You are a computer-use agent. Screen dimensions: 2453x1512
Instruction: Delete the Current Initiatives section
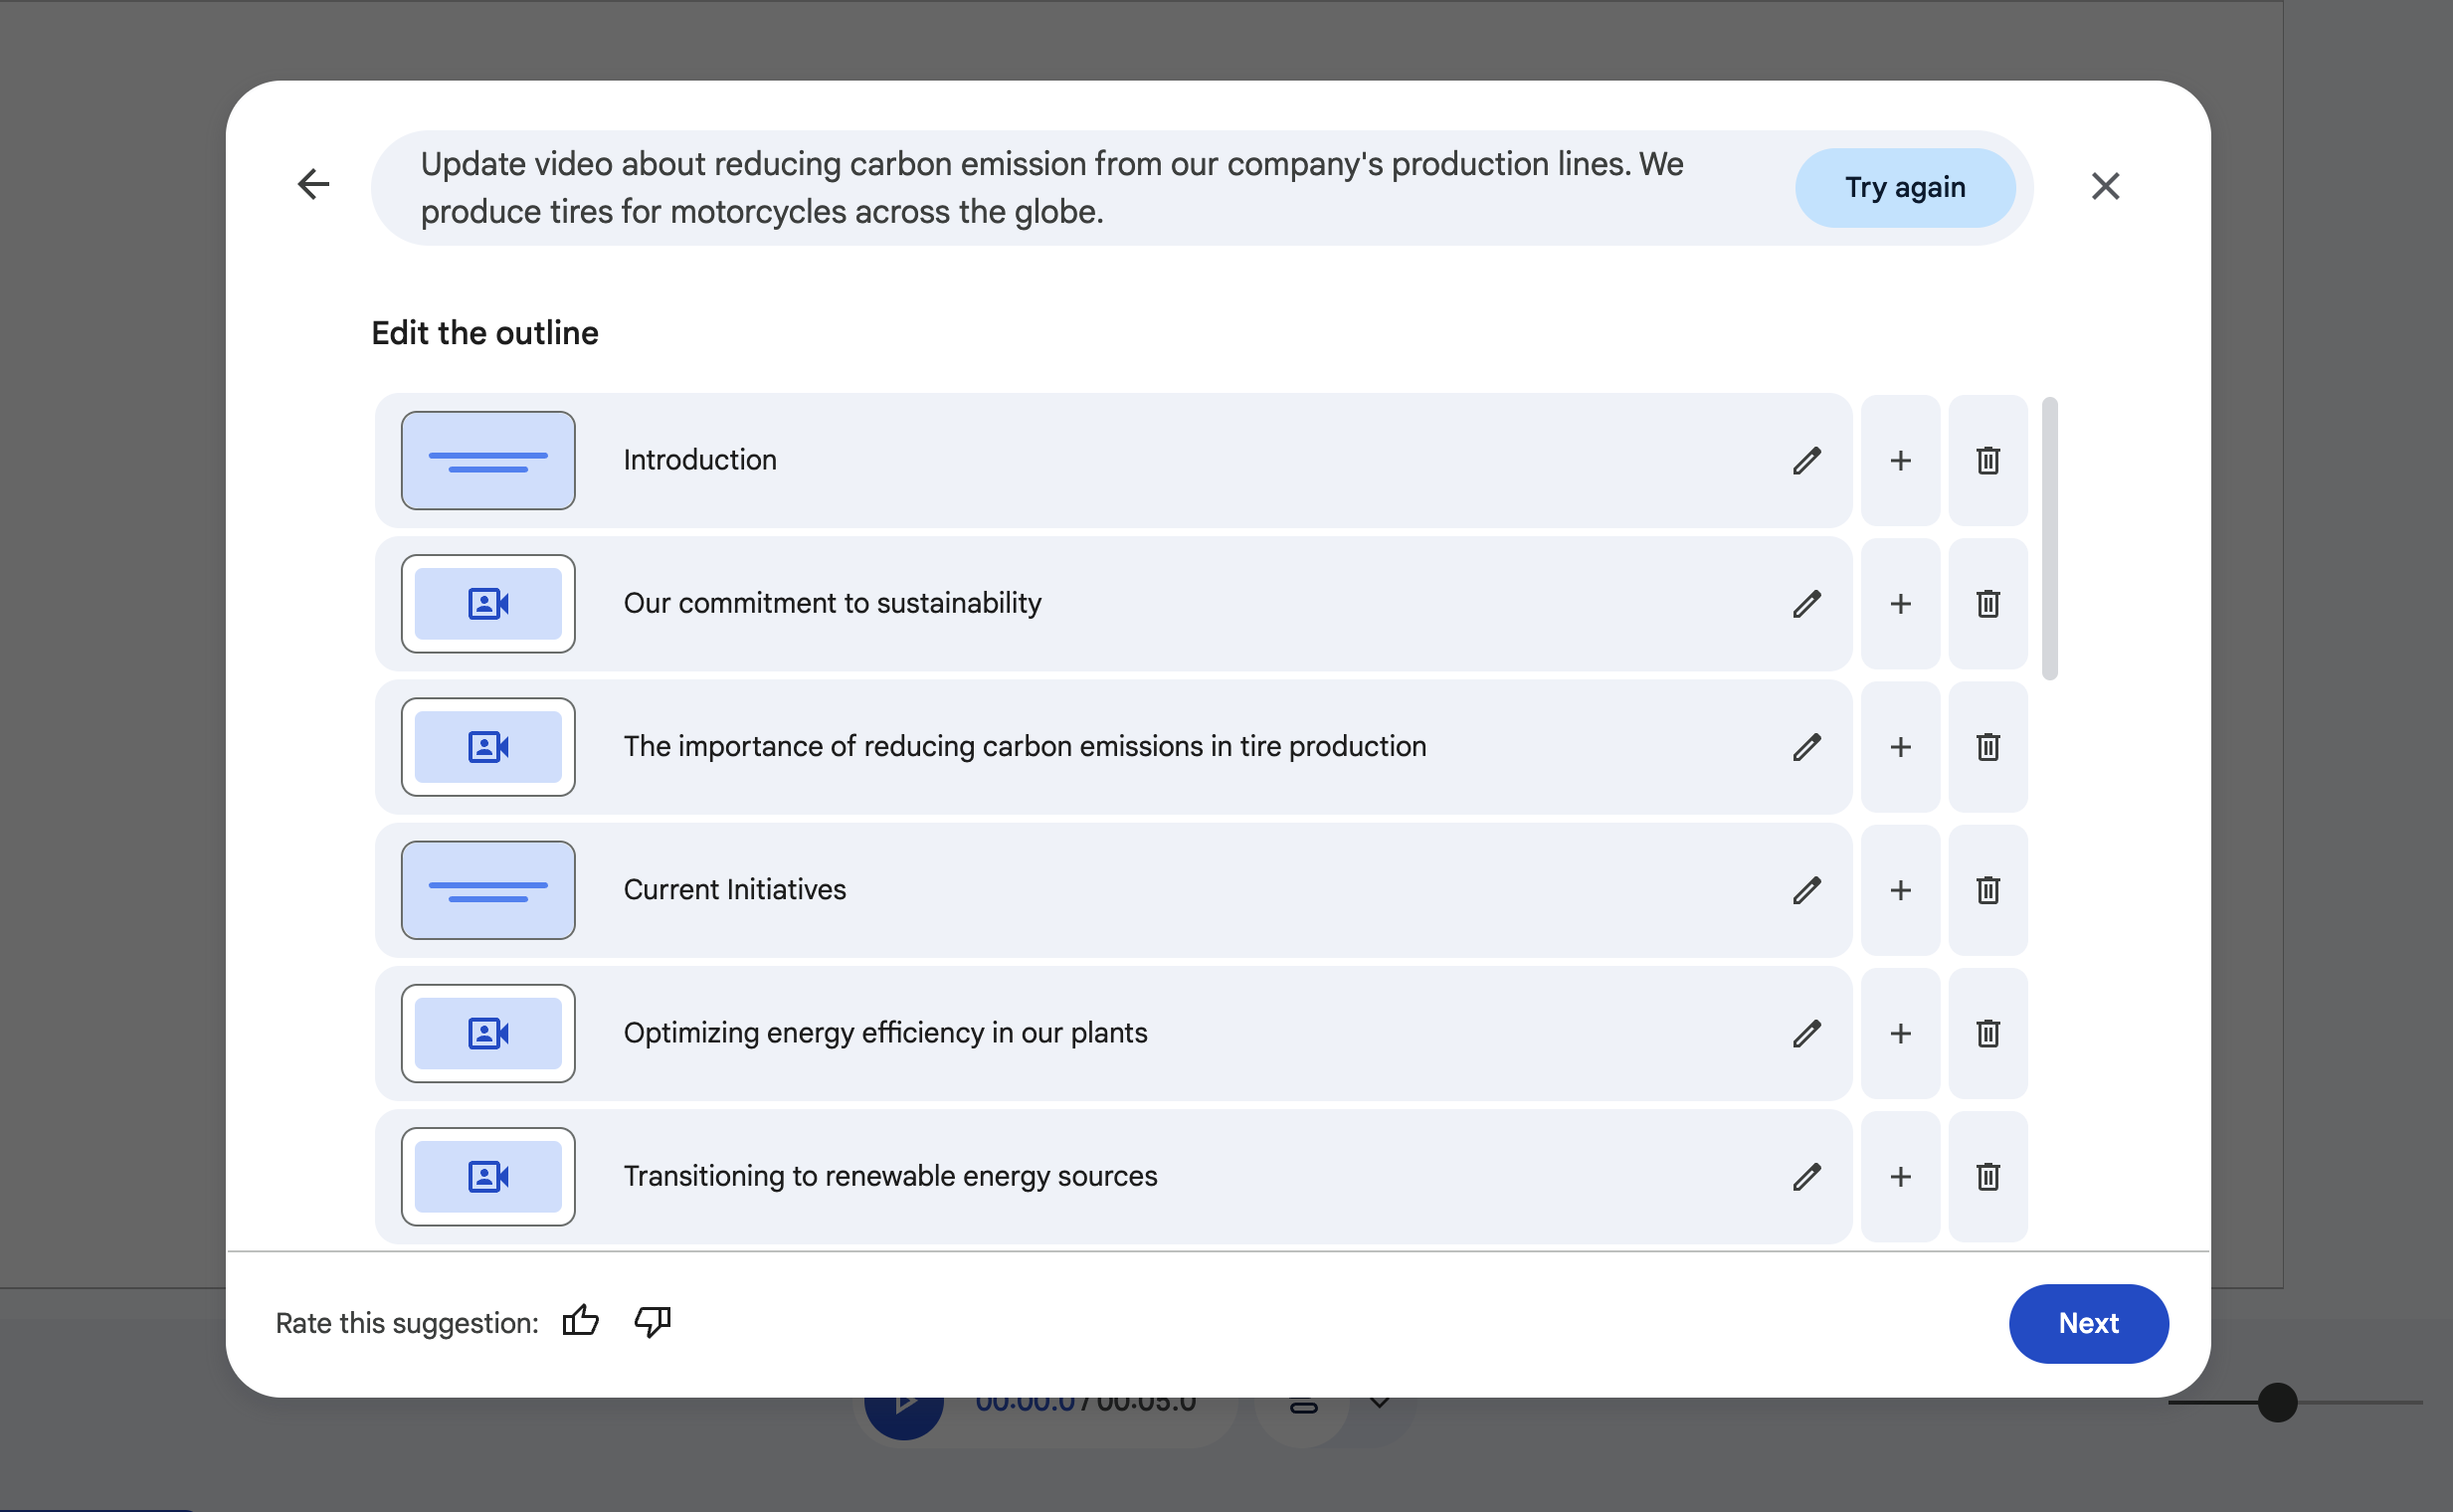(x=1987, y=890)
